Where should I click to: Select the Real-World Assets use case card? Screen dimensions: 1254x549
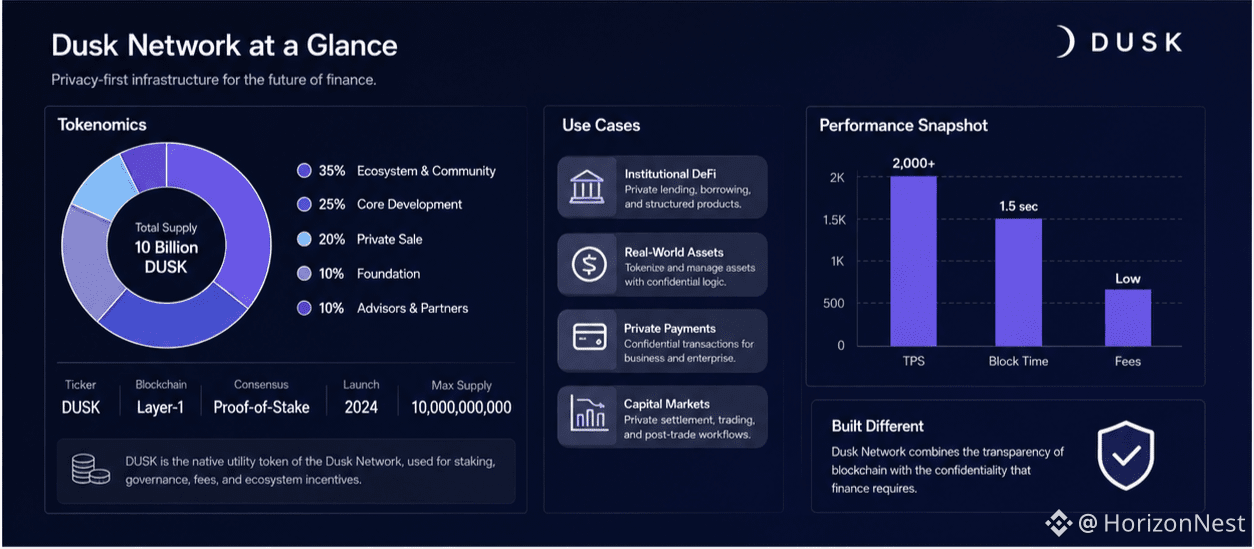tap(662, 265)
